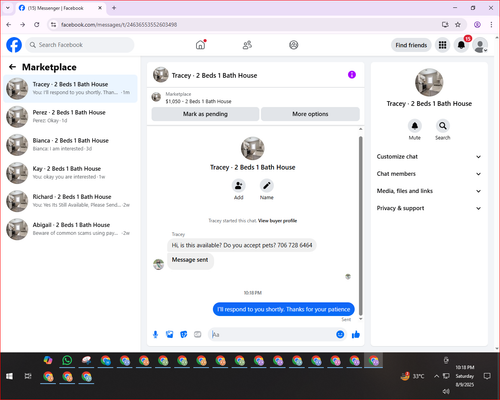Click the 'Message sent' bubble
This screenshot has height=400, width=500.
(190, 260)
